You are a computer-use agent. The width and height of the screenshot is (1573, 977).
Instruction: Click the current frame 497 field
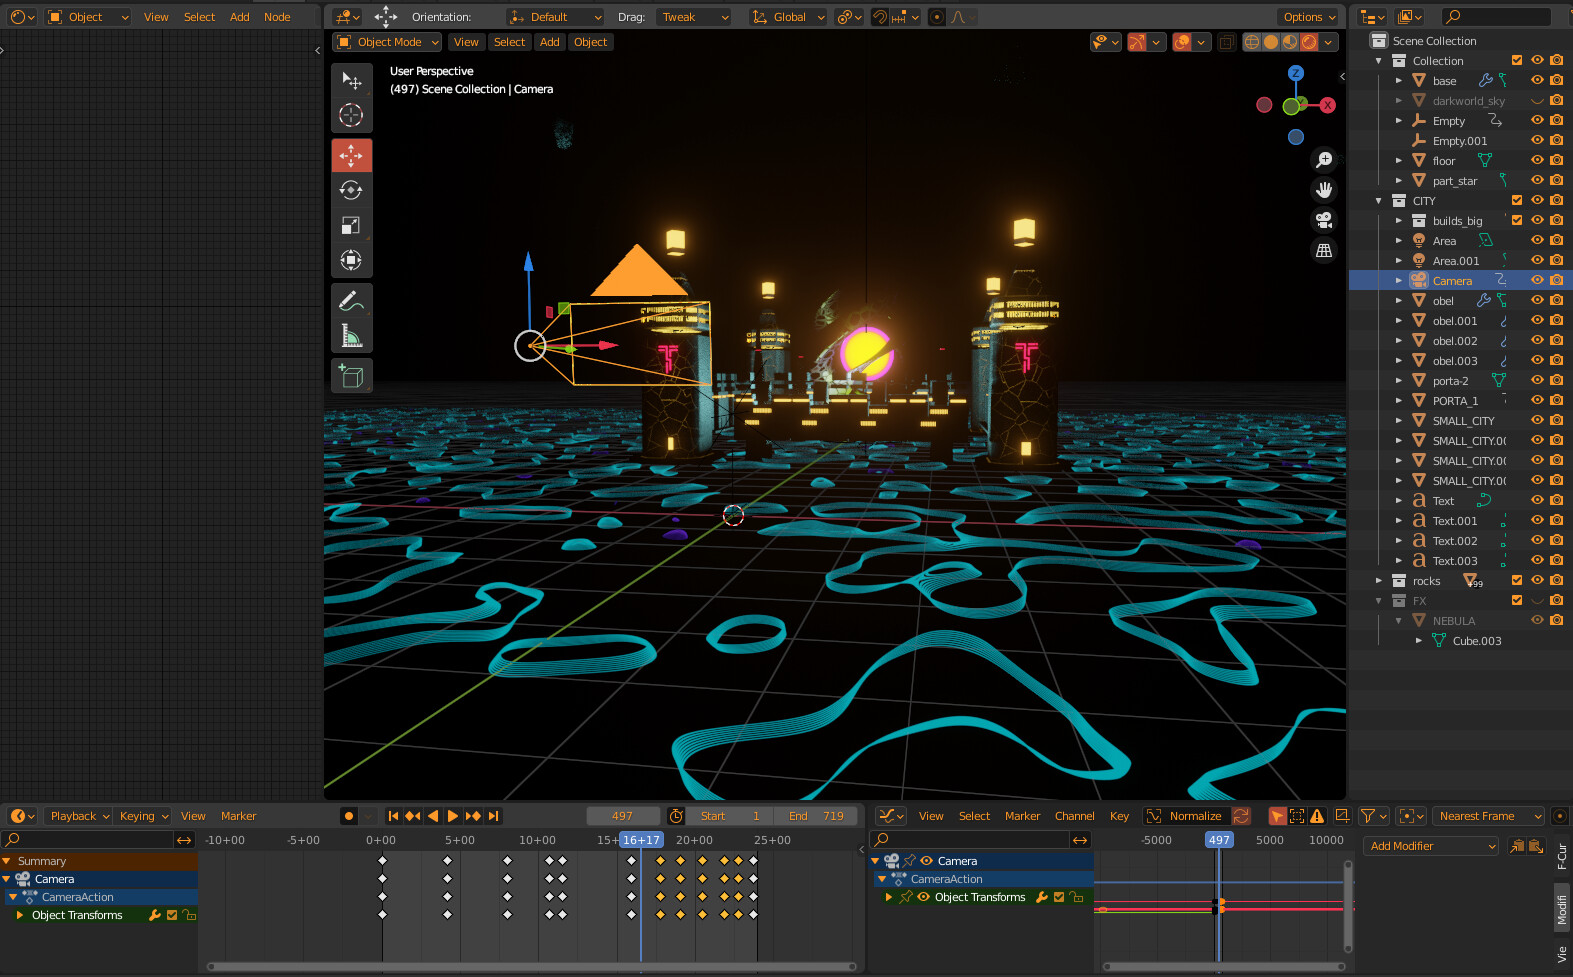tap(622, 816)
